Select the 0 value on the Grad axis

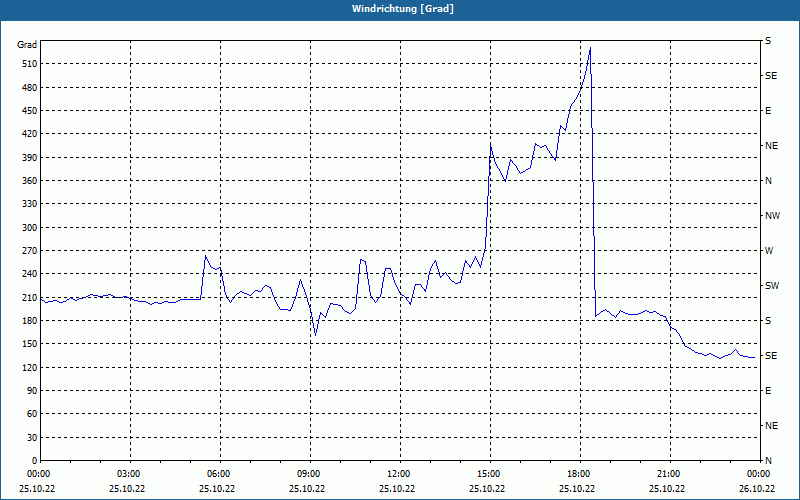34,461
